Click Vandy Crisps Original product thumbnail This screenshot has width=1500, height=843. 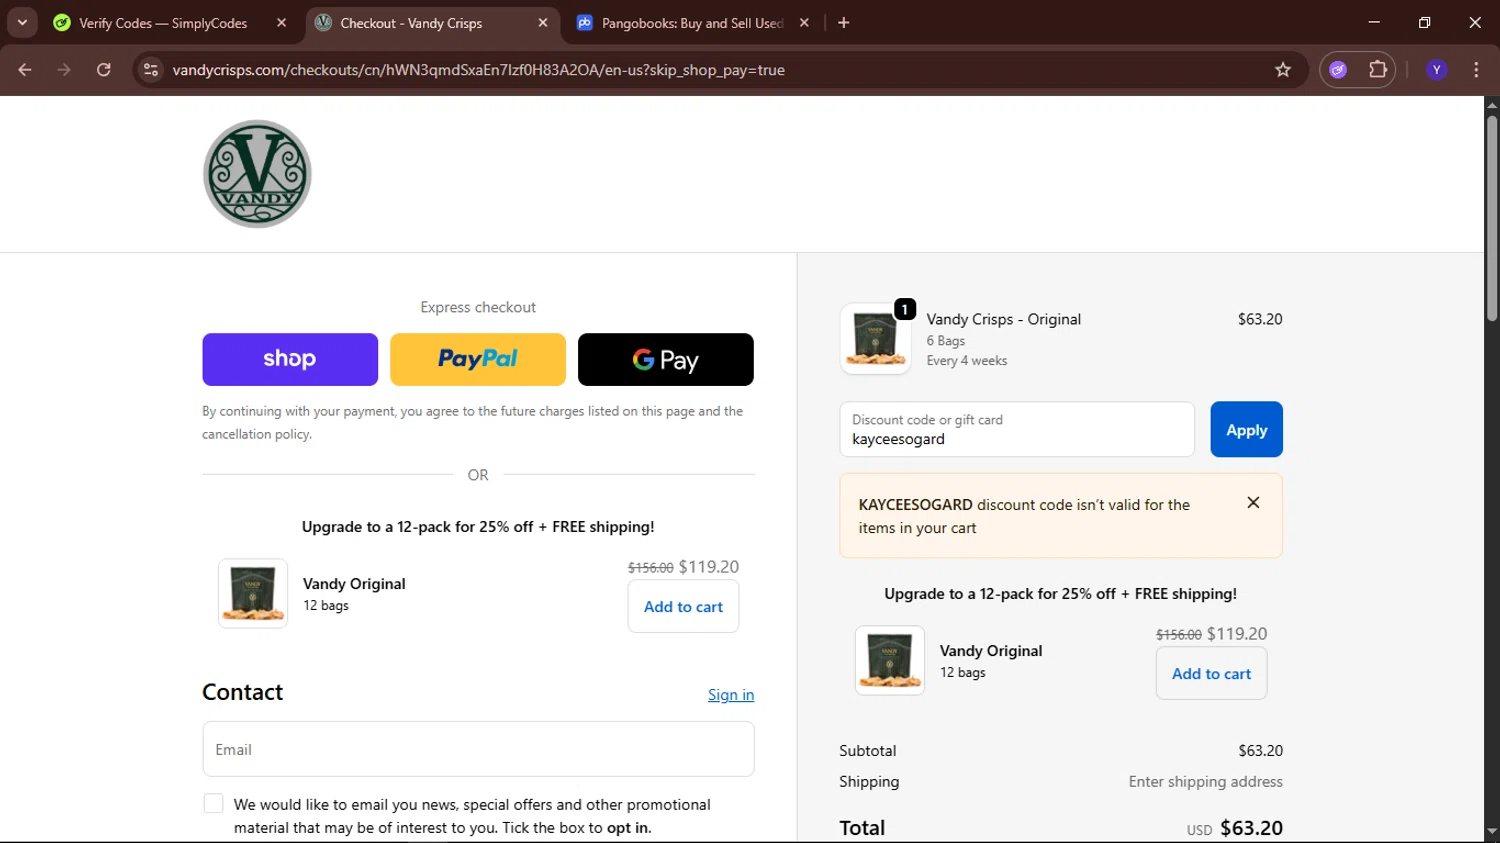[876, 339]
